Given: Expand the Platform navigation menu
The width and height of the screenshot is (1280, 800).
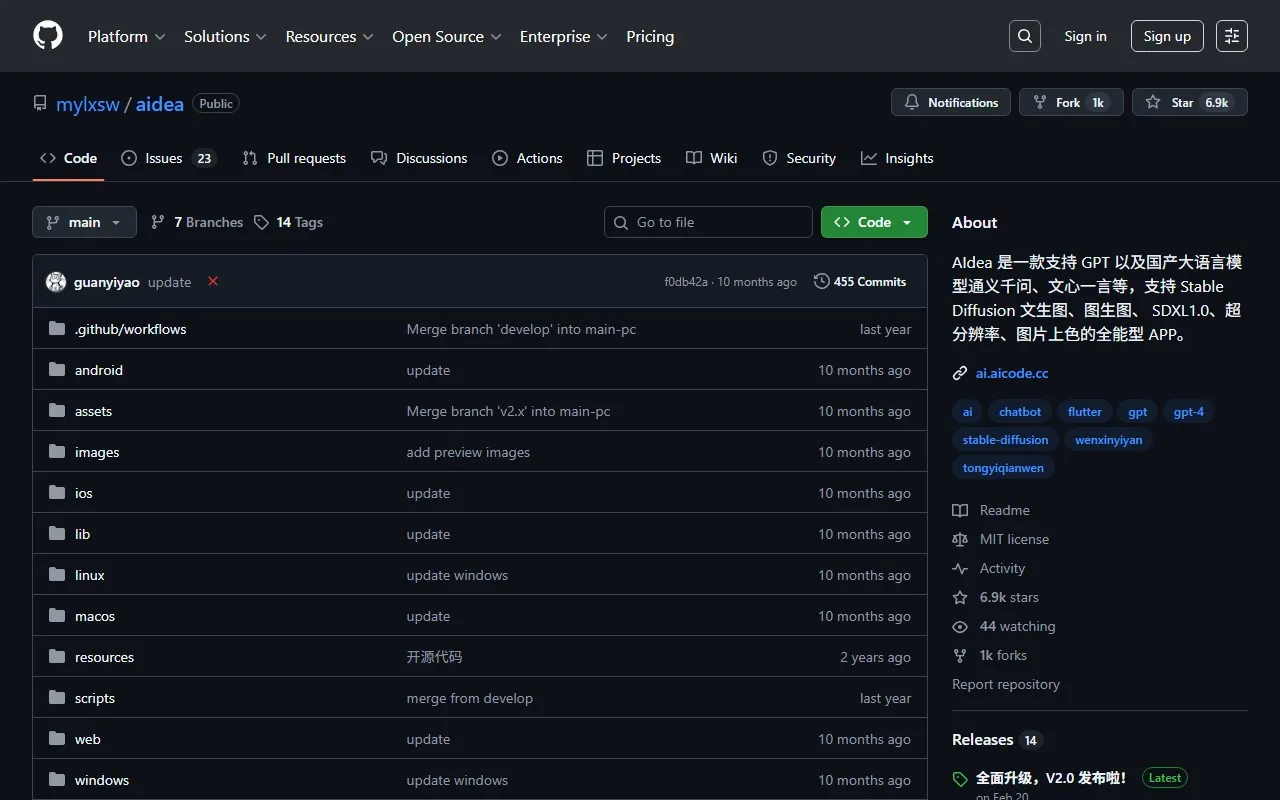Looking at the screenshot, I should [126, 36].
